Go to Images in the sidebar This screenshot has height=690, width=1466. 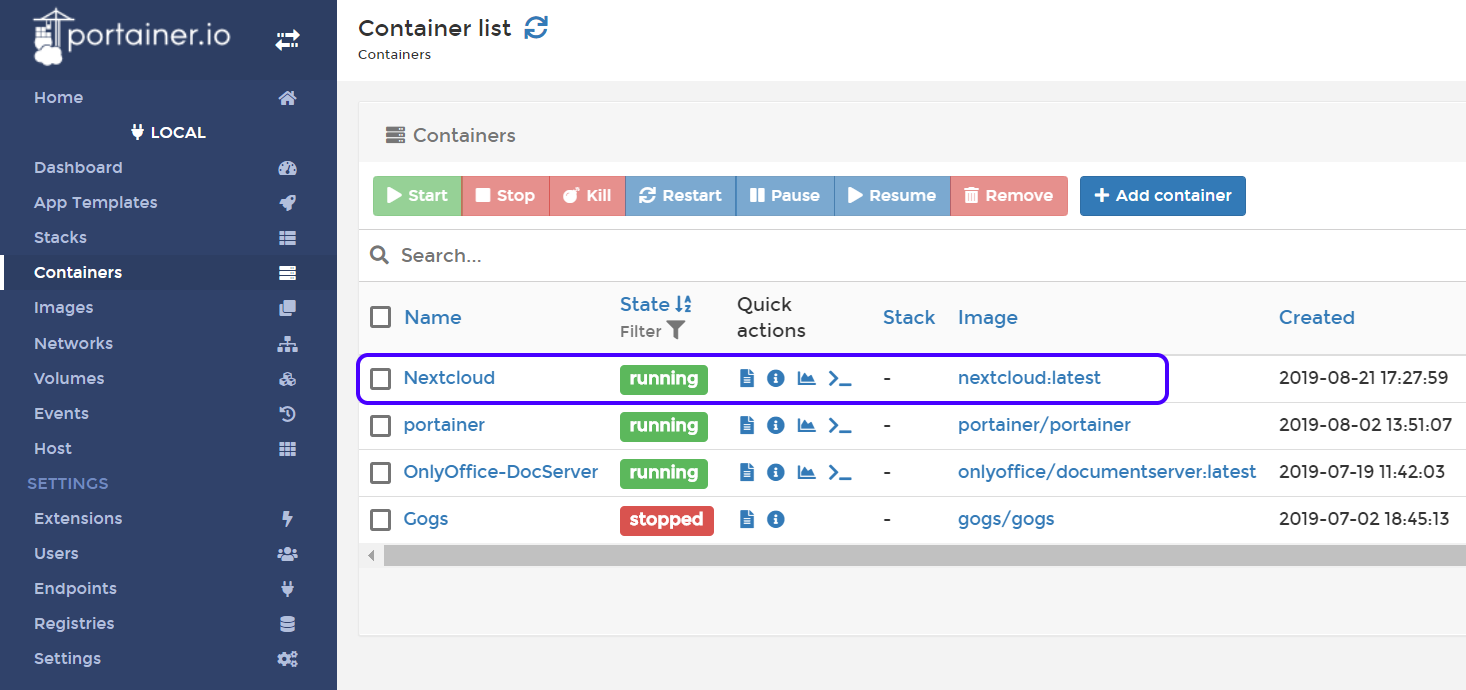[x=64, y=308]
